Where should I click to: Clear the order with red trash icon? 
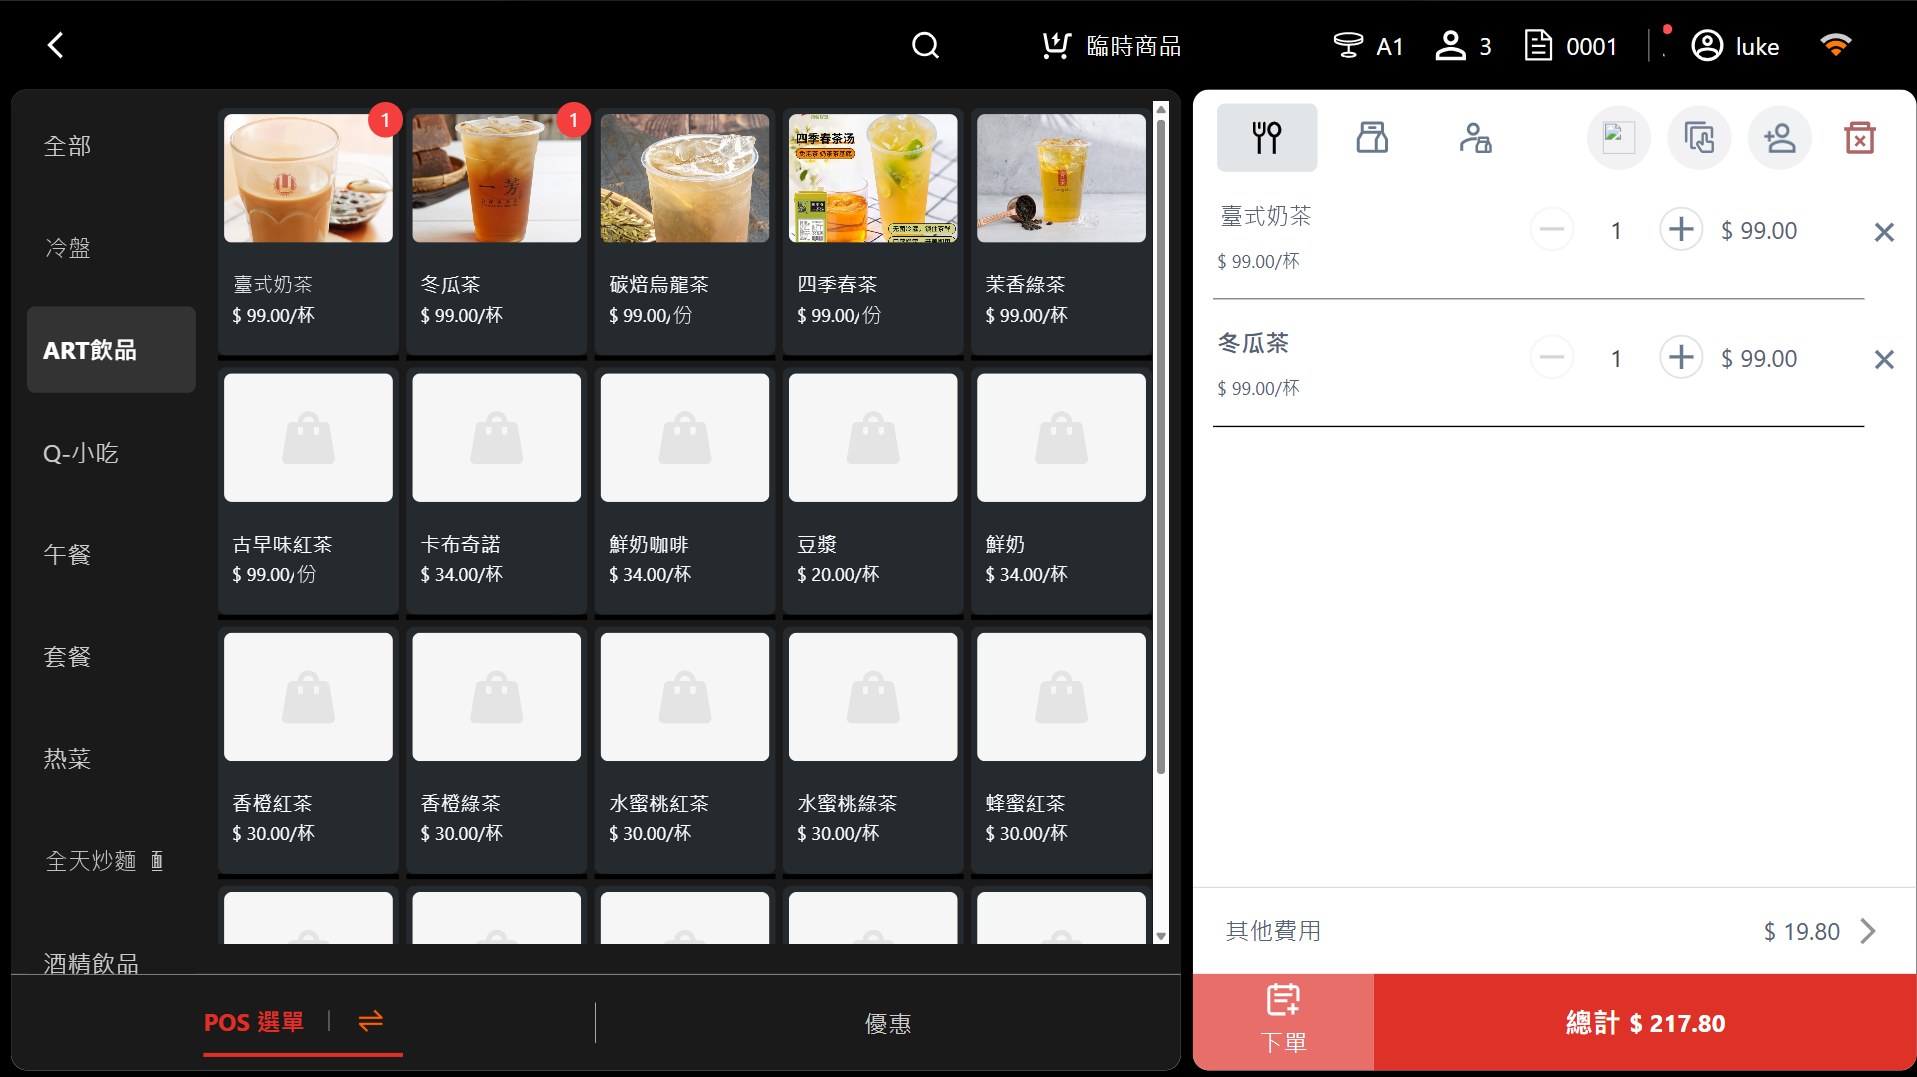pyautogui.click(x=1859, y=138)
